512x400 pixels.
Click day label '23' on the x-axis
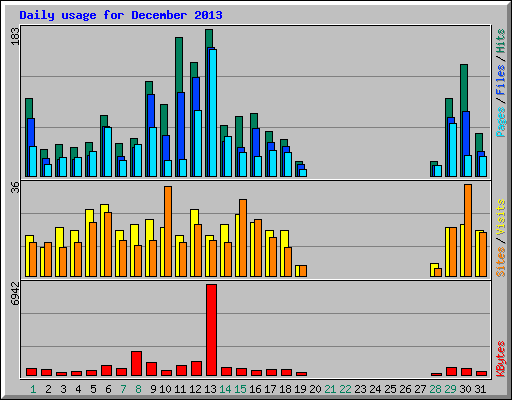tap(360, 389)
